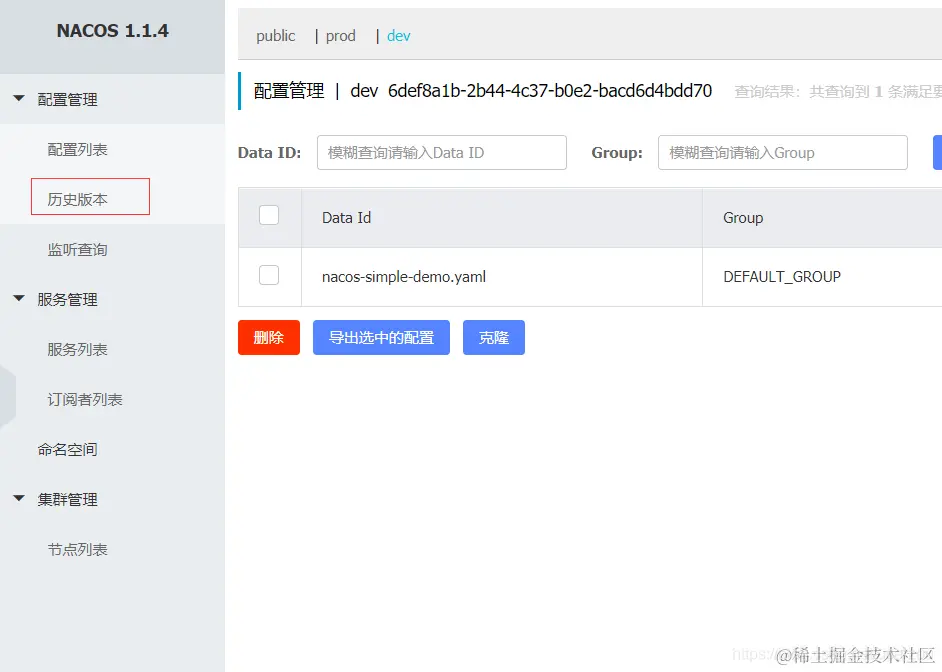Viewport: 942px width, 672px height.
Task: Tick the select-all checkbox in table header
Action: tap(269, 215)
